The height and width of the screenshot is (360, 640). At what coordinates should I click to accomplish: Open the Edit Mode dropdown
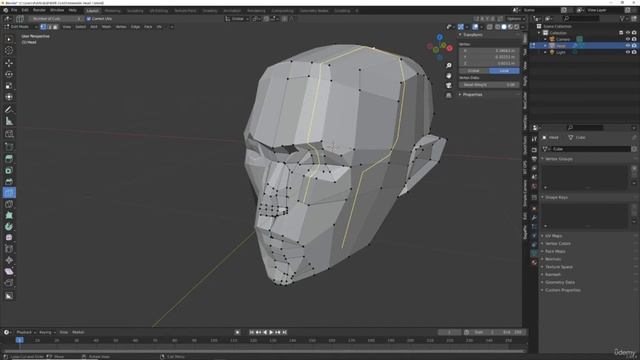[20, 27]
